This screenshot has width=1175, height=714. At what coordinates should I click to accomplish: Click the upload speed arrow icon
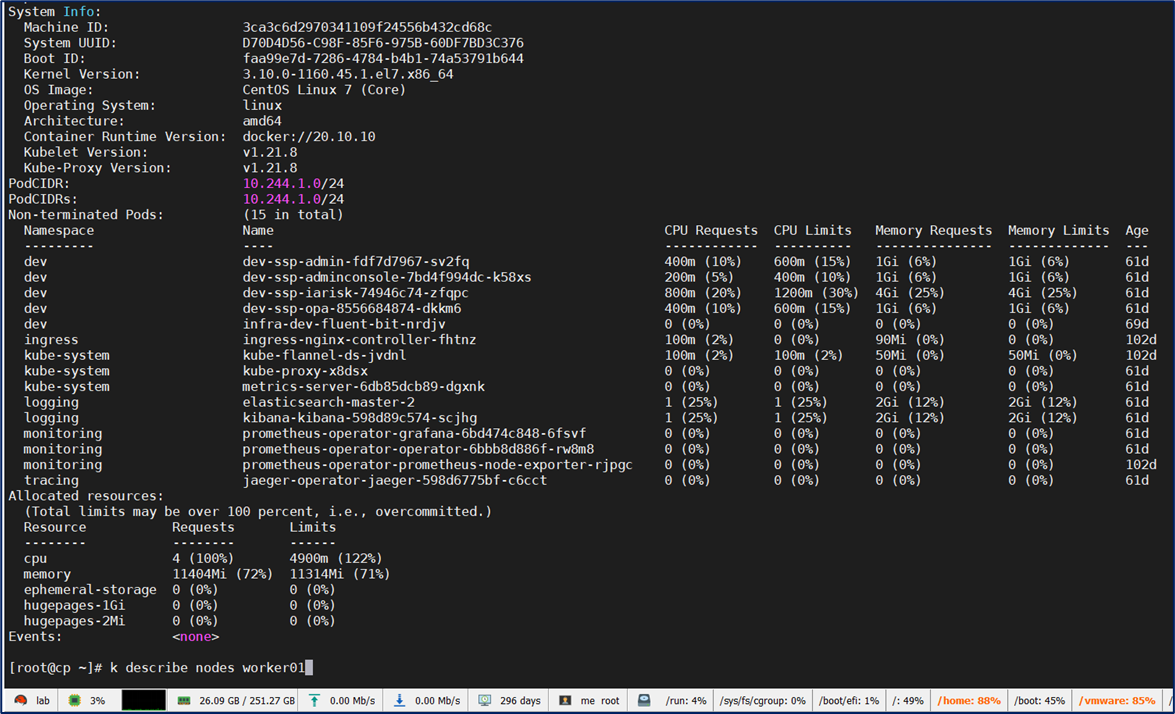point(314,701)
